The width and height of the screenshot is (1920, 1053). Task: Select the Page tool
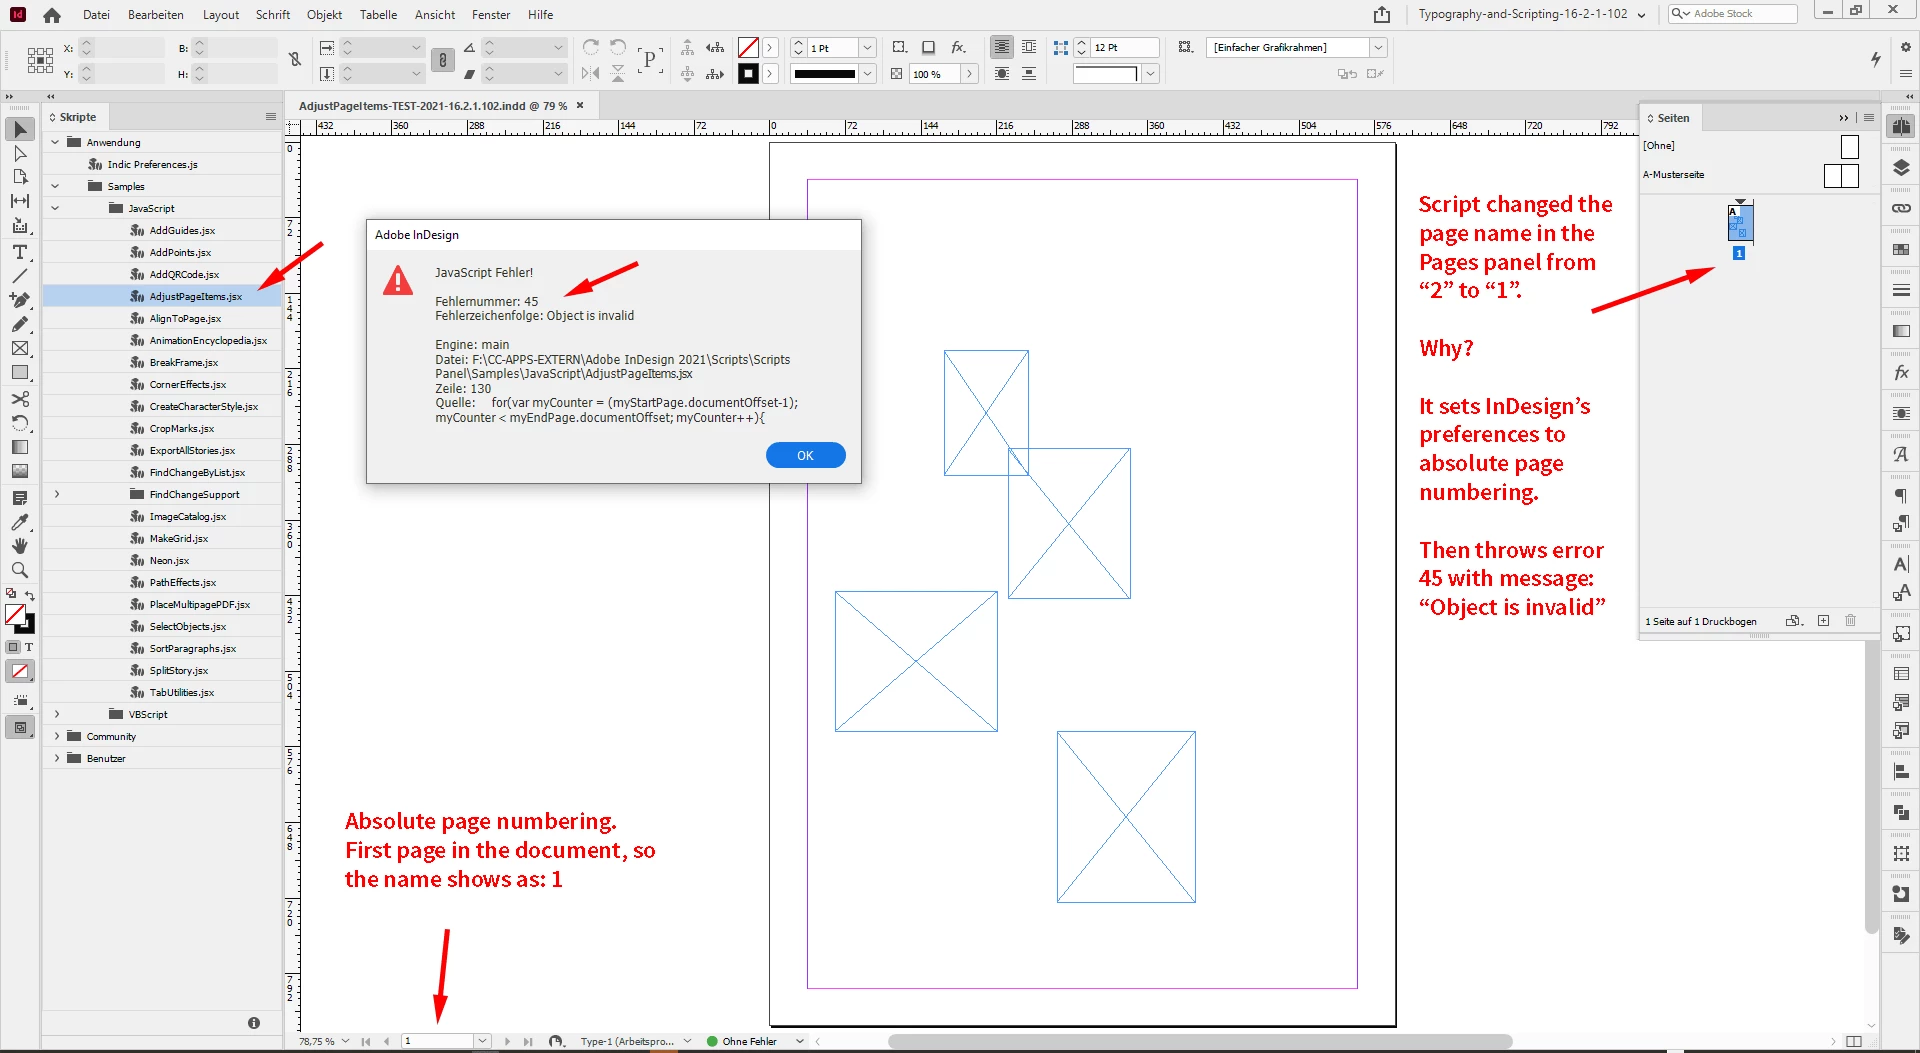coord(20,177)
